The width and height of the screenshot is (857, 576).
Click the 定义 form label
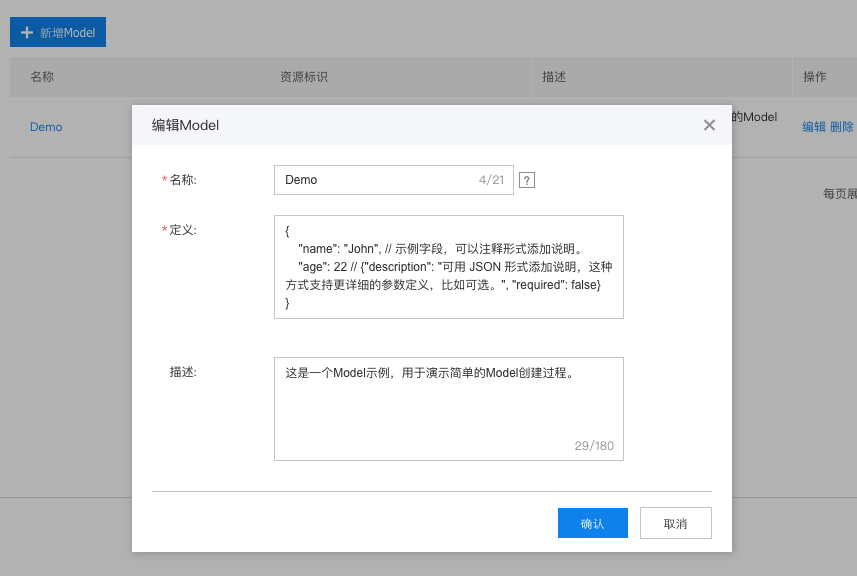click(x=183, y=230)
